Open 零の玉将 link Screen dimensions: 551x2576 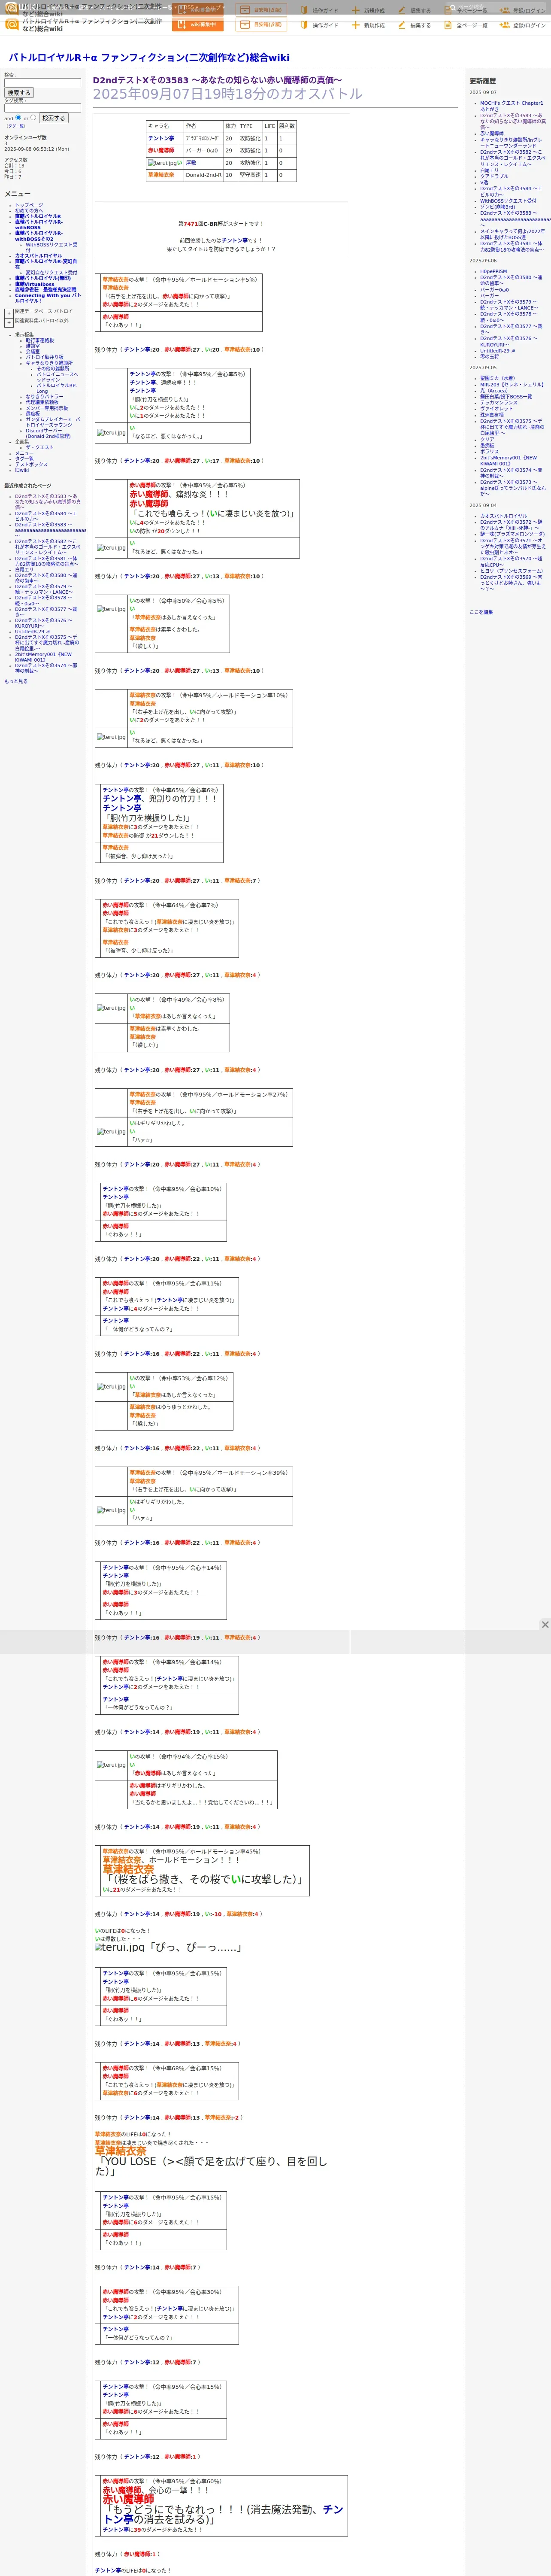[x=489, y=357]
